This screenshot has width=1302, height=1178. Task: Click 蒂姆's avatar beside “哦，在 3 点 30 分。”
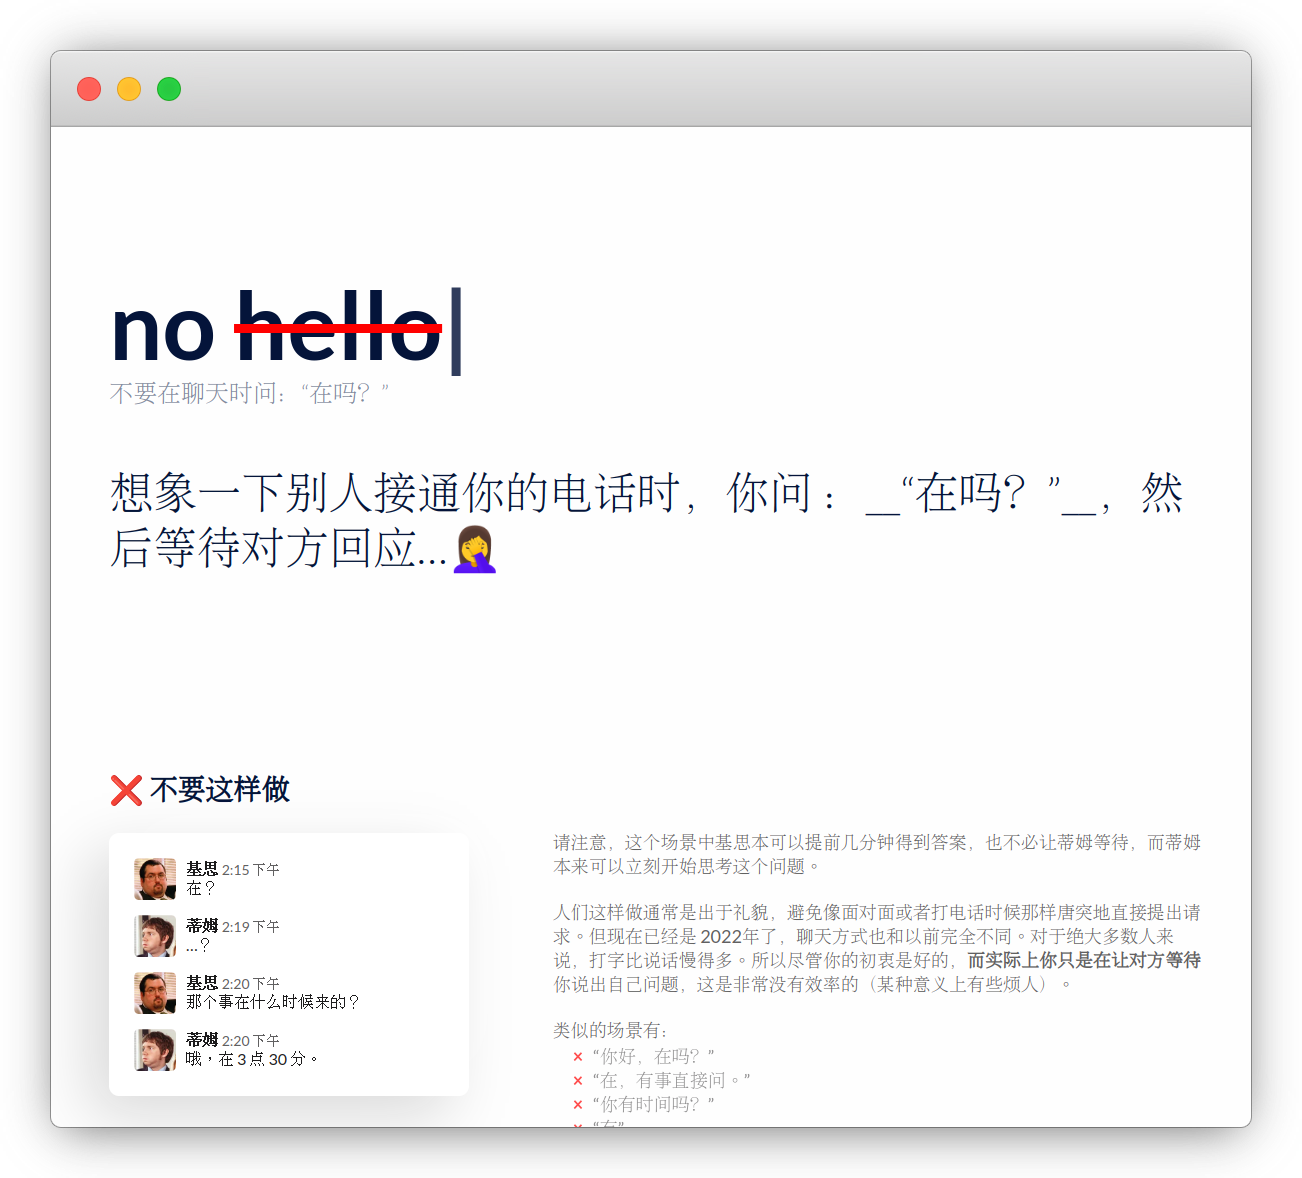[155, 1050]
